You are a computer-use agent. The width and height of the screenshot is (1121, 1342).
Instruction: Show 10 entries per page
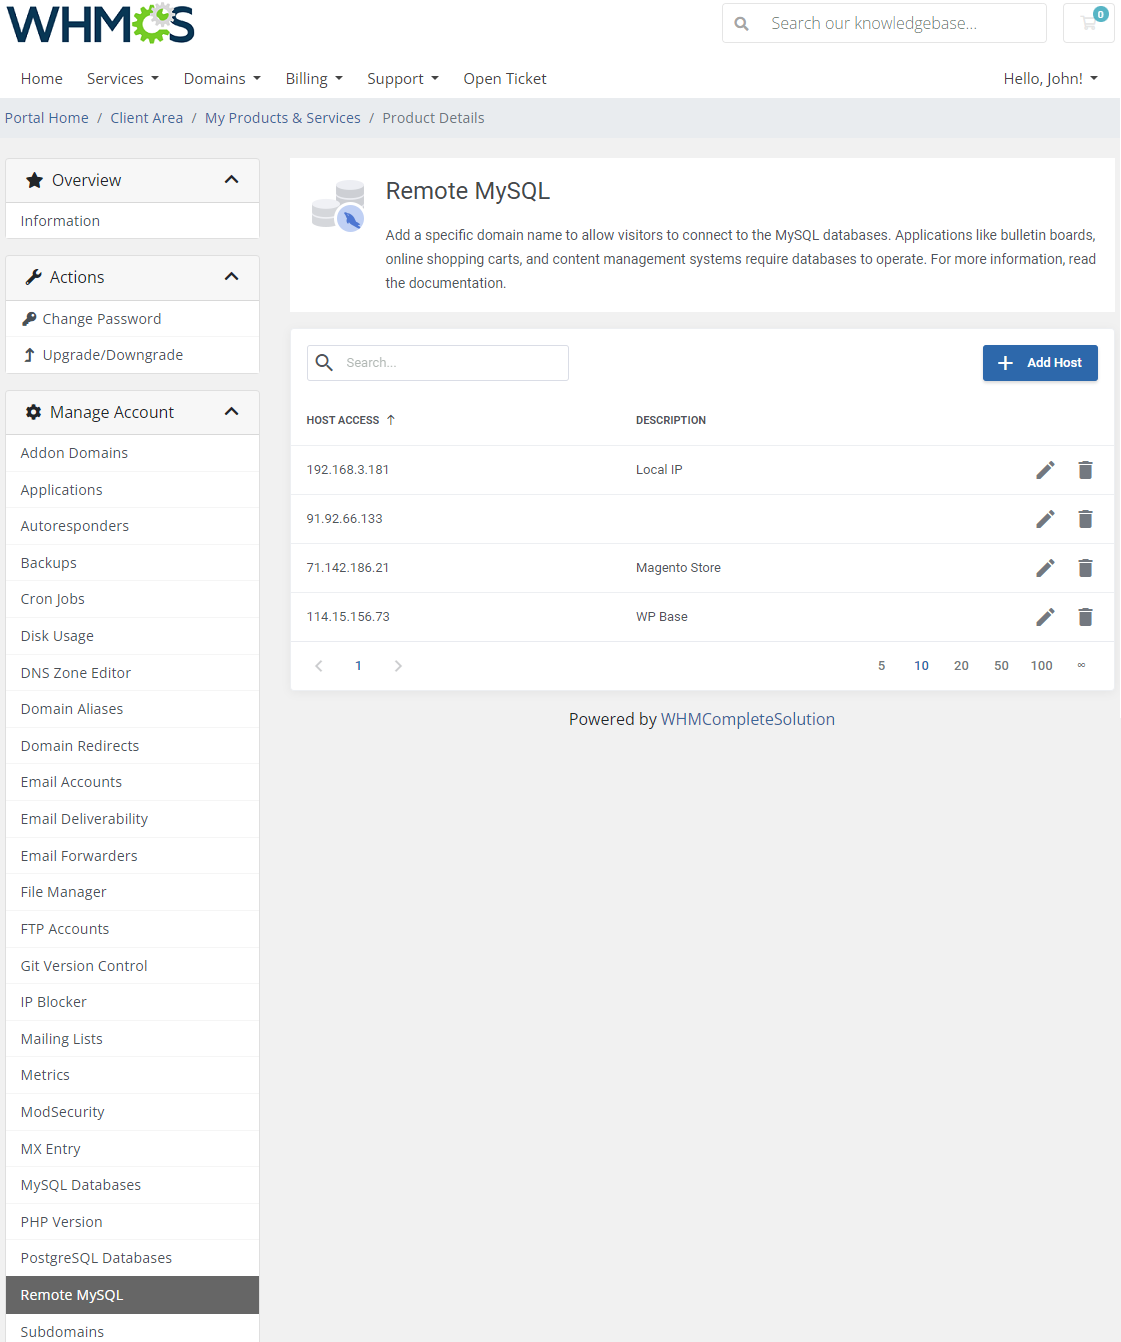pos(922,666)
